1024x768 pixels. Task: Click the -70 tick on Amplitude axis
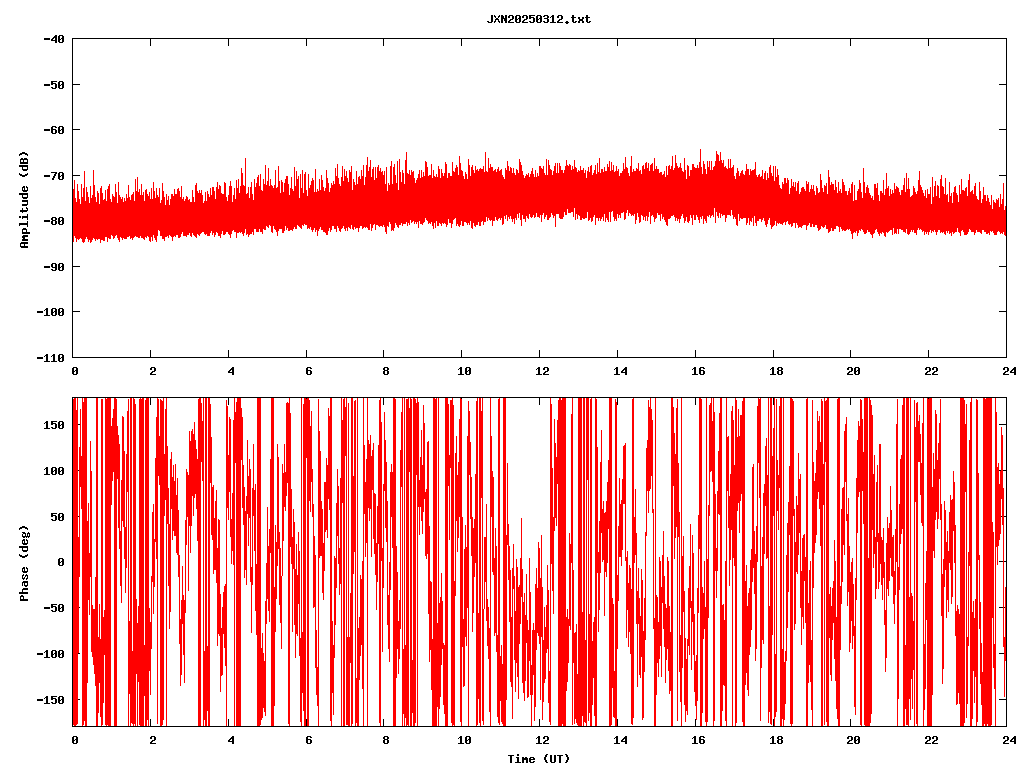click(x=54, y=176)
